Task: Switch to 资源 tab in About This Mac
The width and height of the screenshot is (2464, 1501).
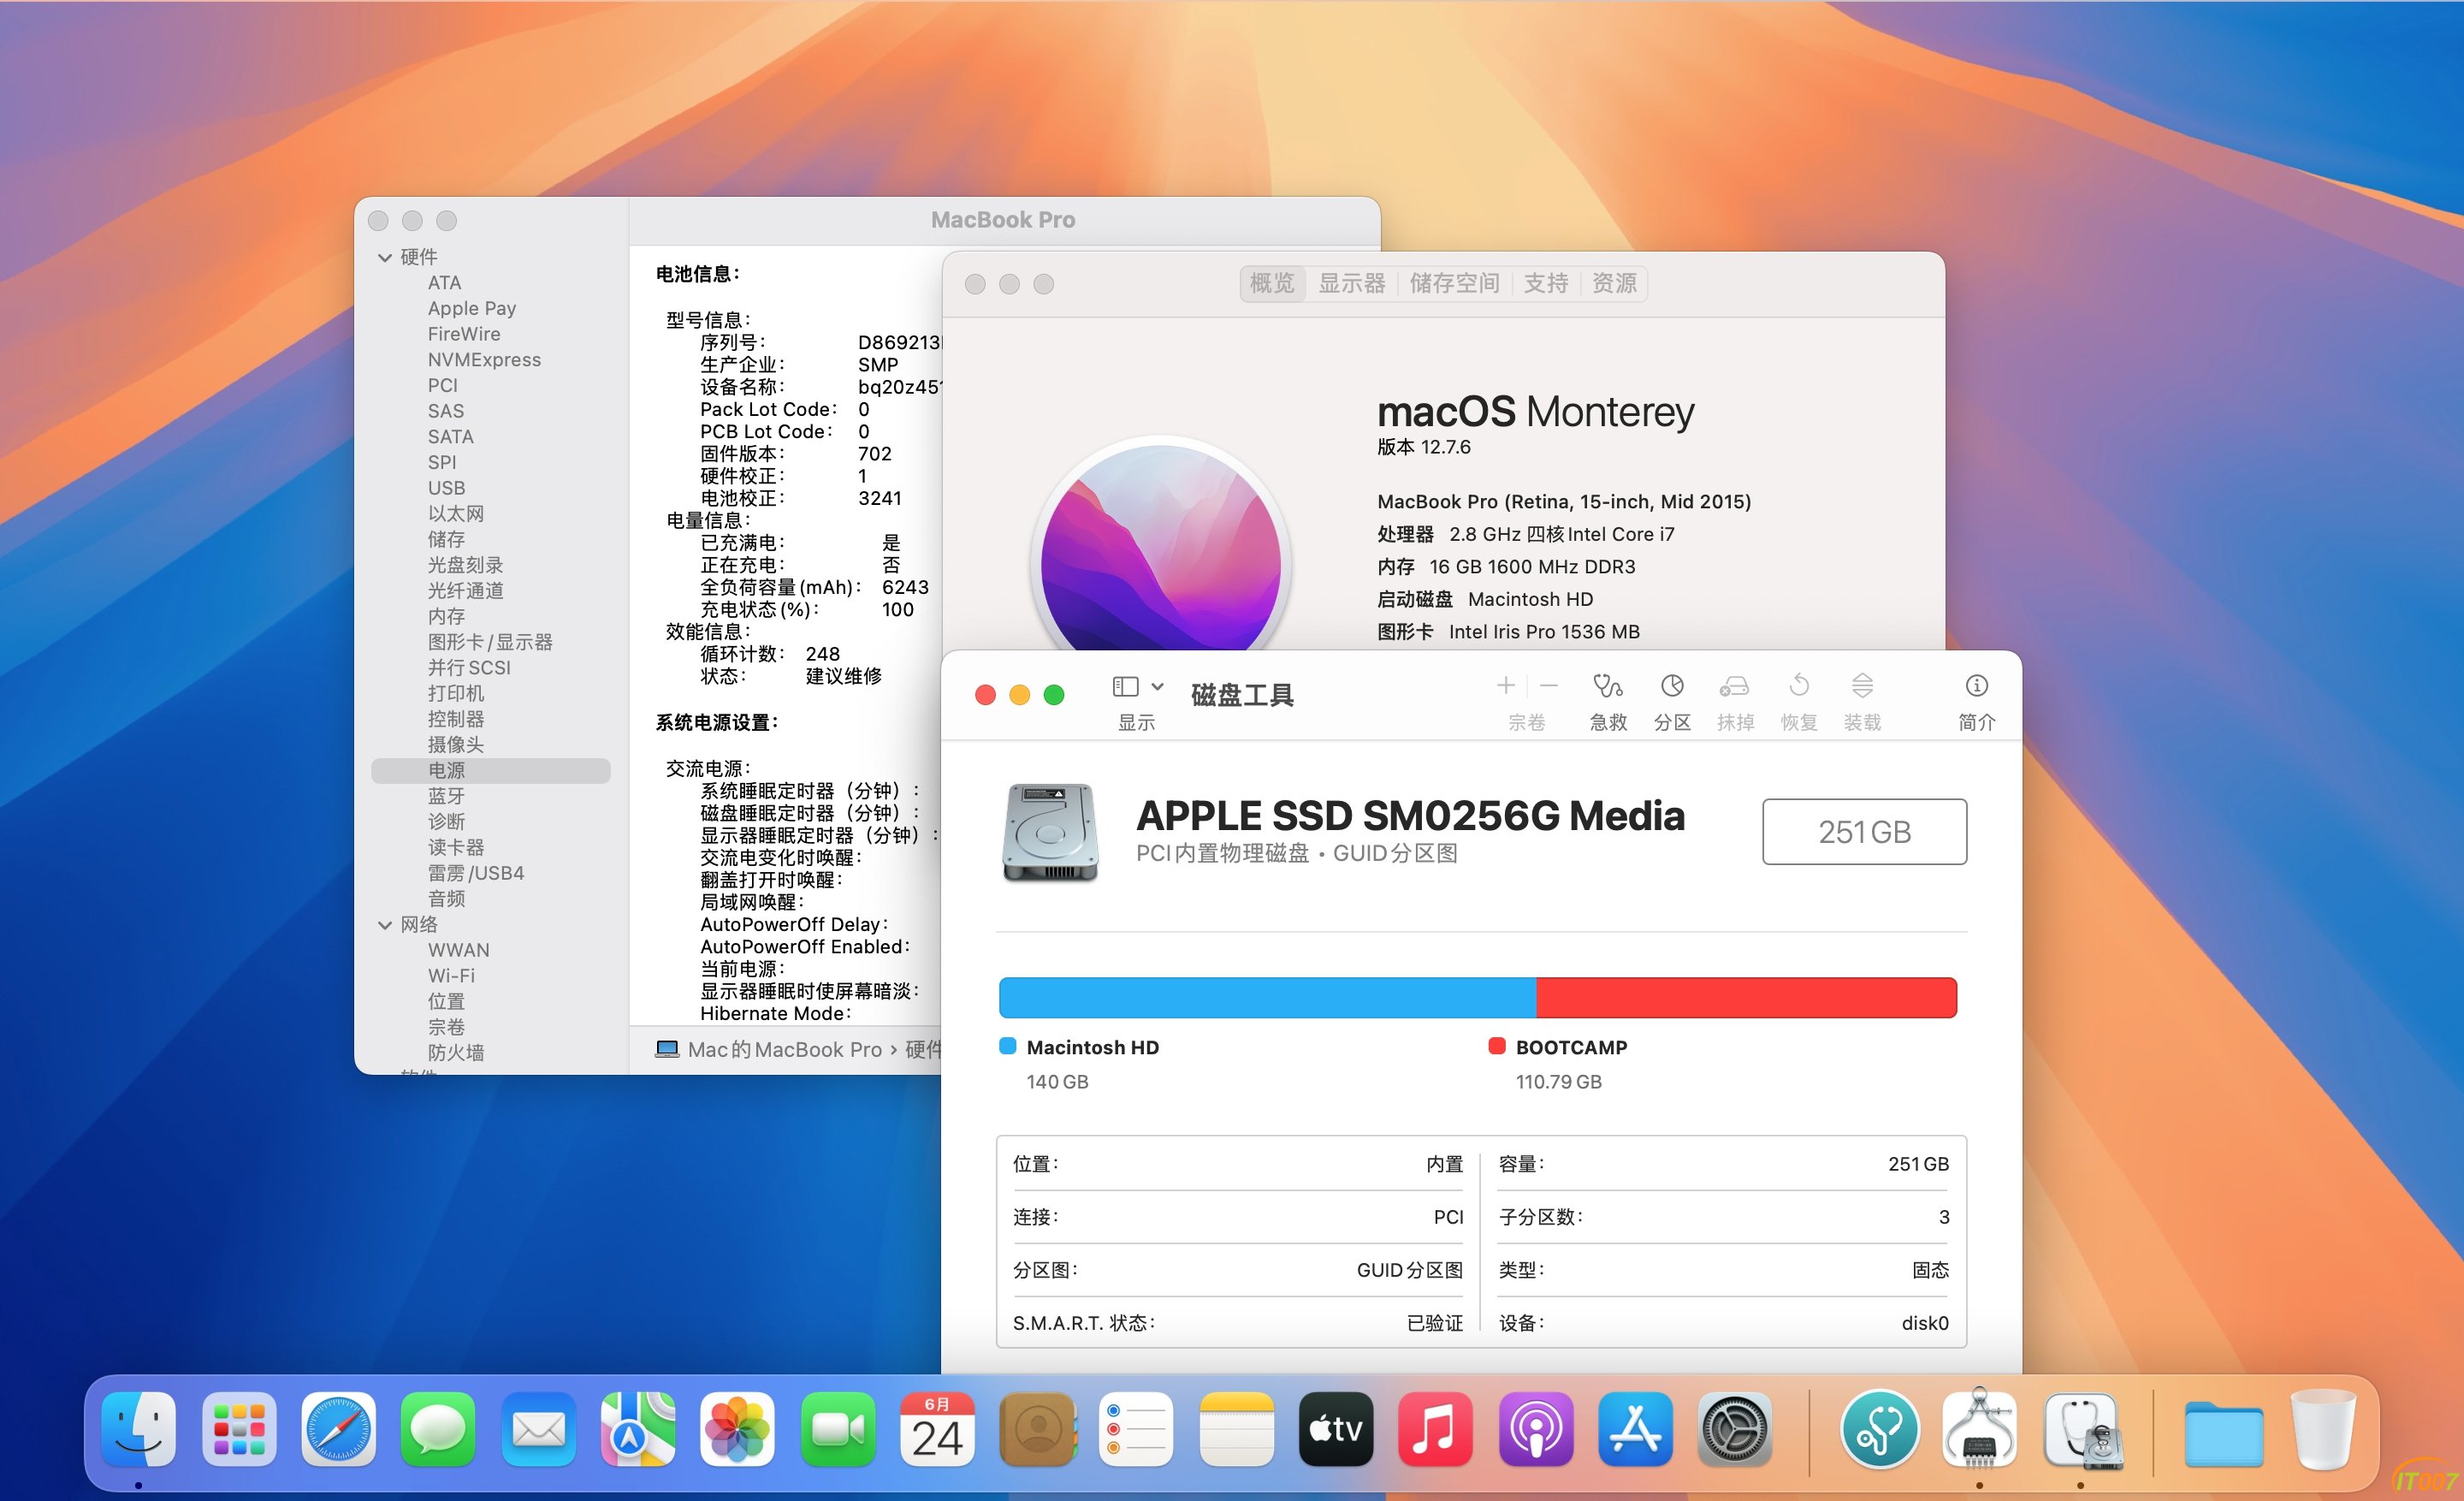Action: point(1614,284)
